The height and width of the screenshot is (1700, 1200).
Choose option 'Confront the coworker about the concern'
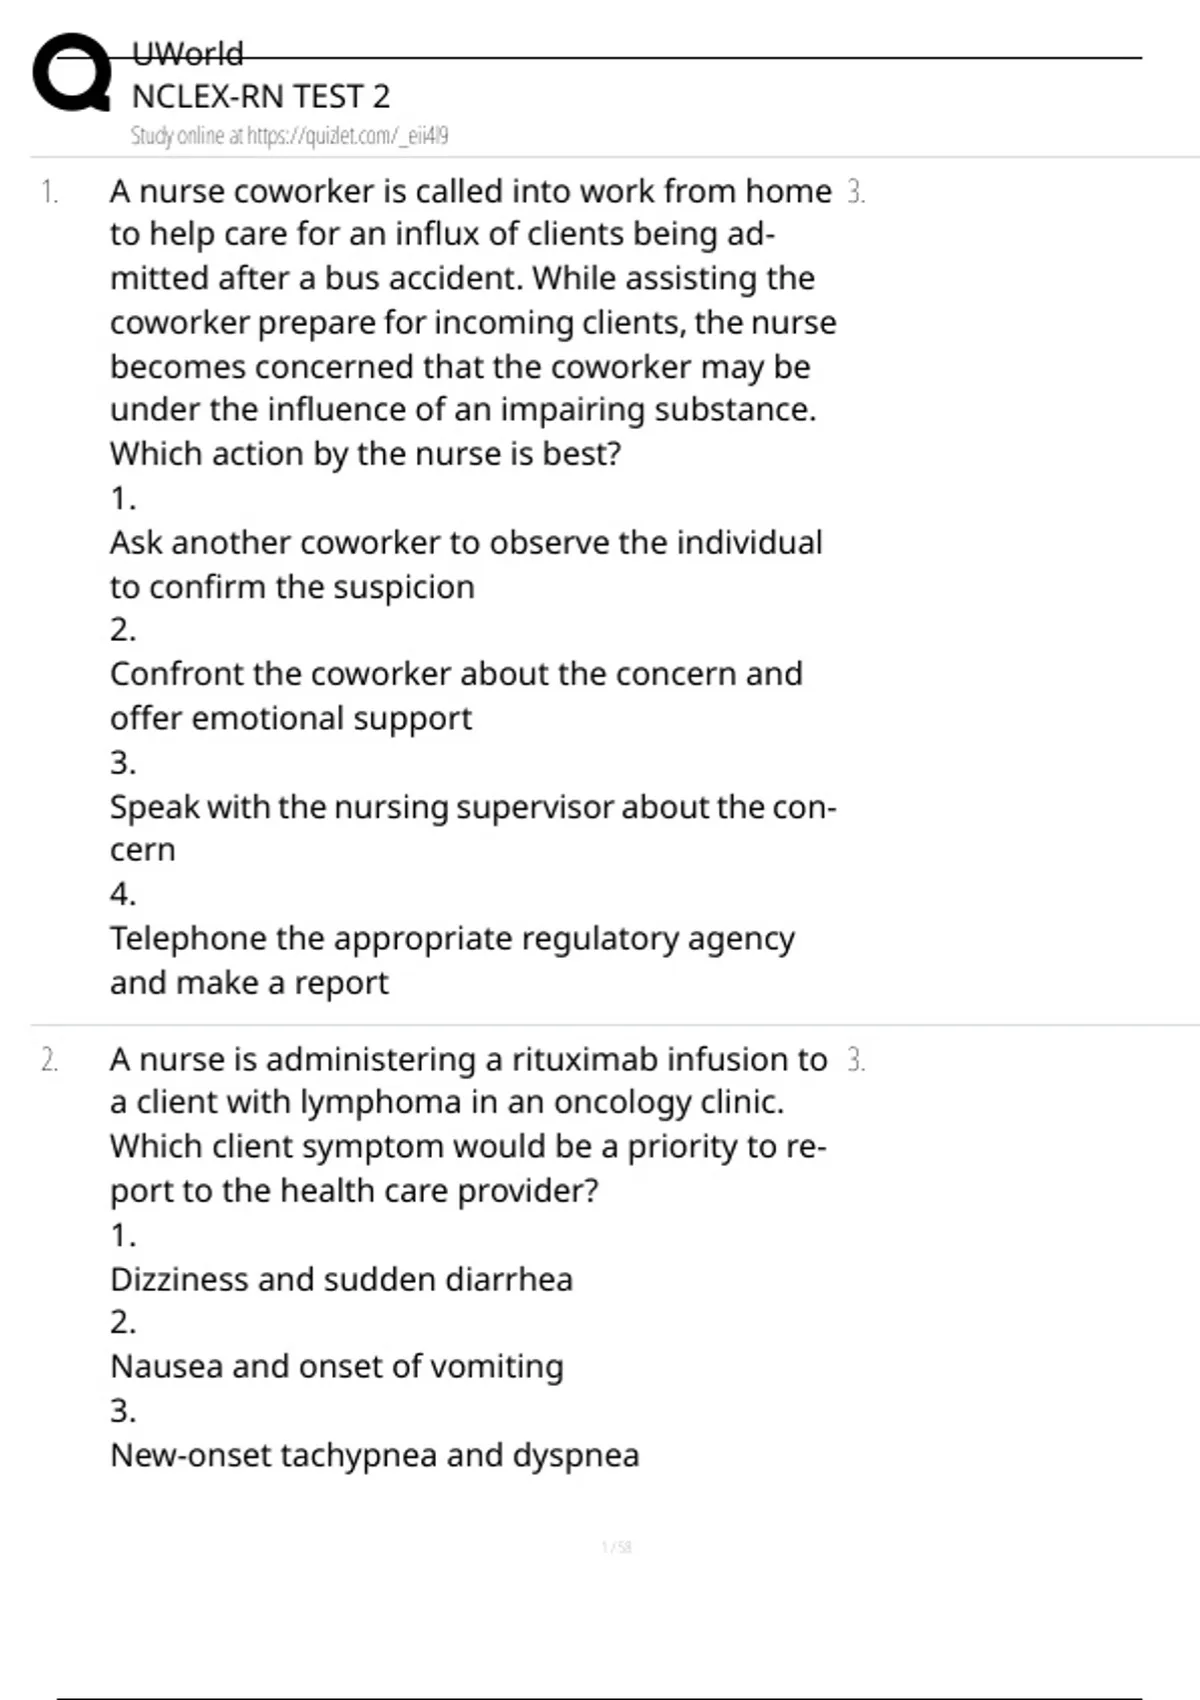[455, 674]
